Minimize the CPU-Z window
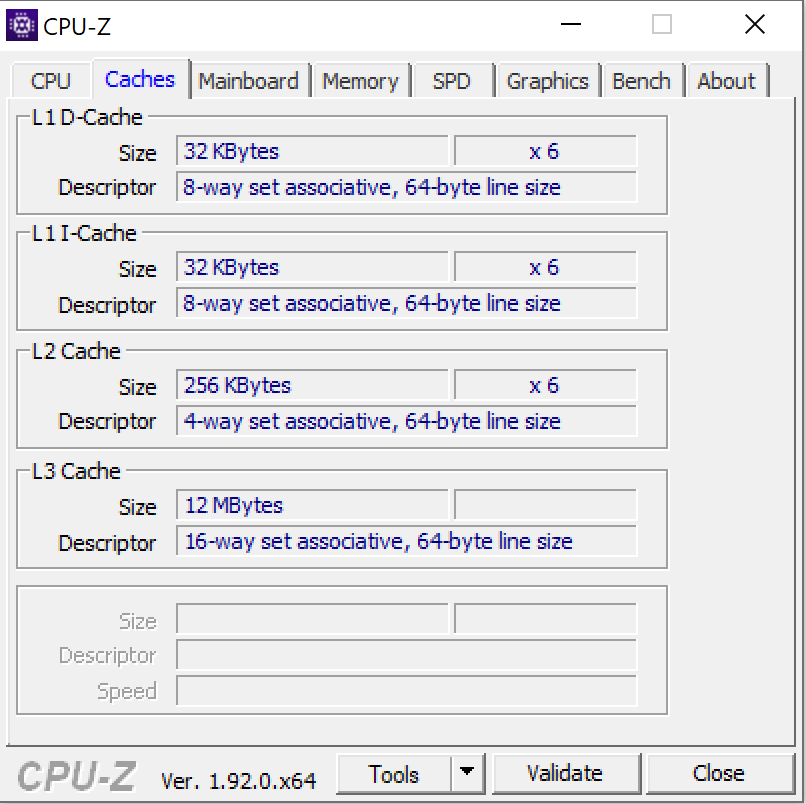Image resolution: width=806 pixels, height=804 pixels. 571,24
